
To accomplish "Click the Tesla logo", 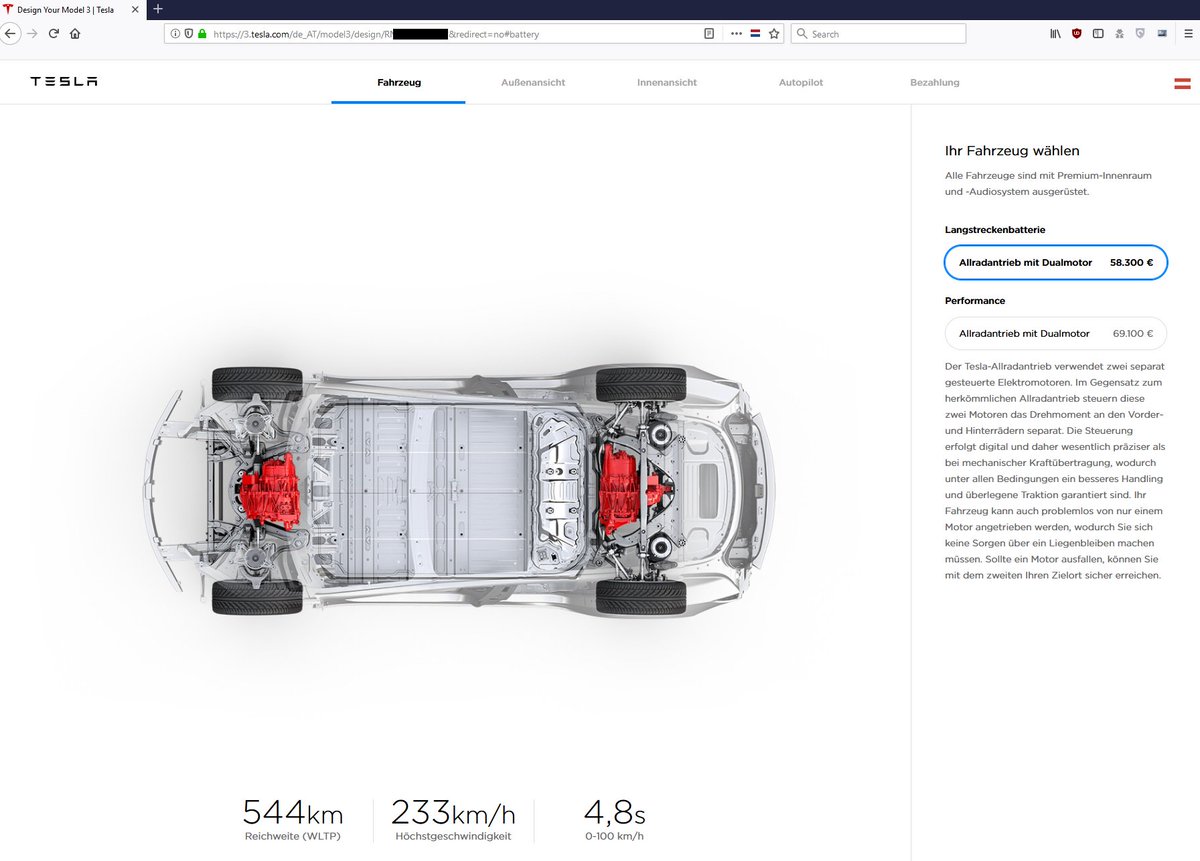I will 63,82.
